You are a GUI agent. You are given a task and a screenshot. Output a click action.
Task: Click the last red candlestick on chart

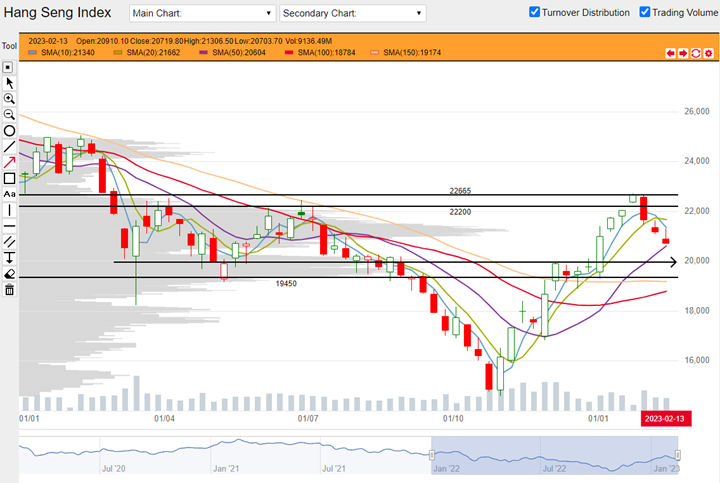[666, 241]
